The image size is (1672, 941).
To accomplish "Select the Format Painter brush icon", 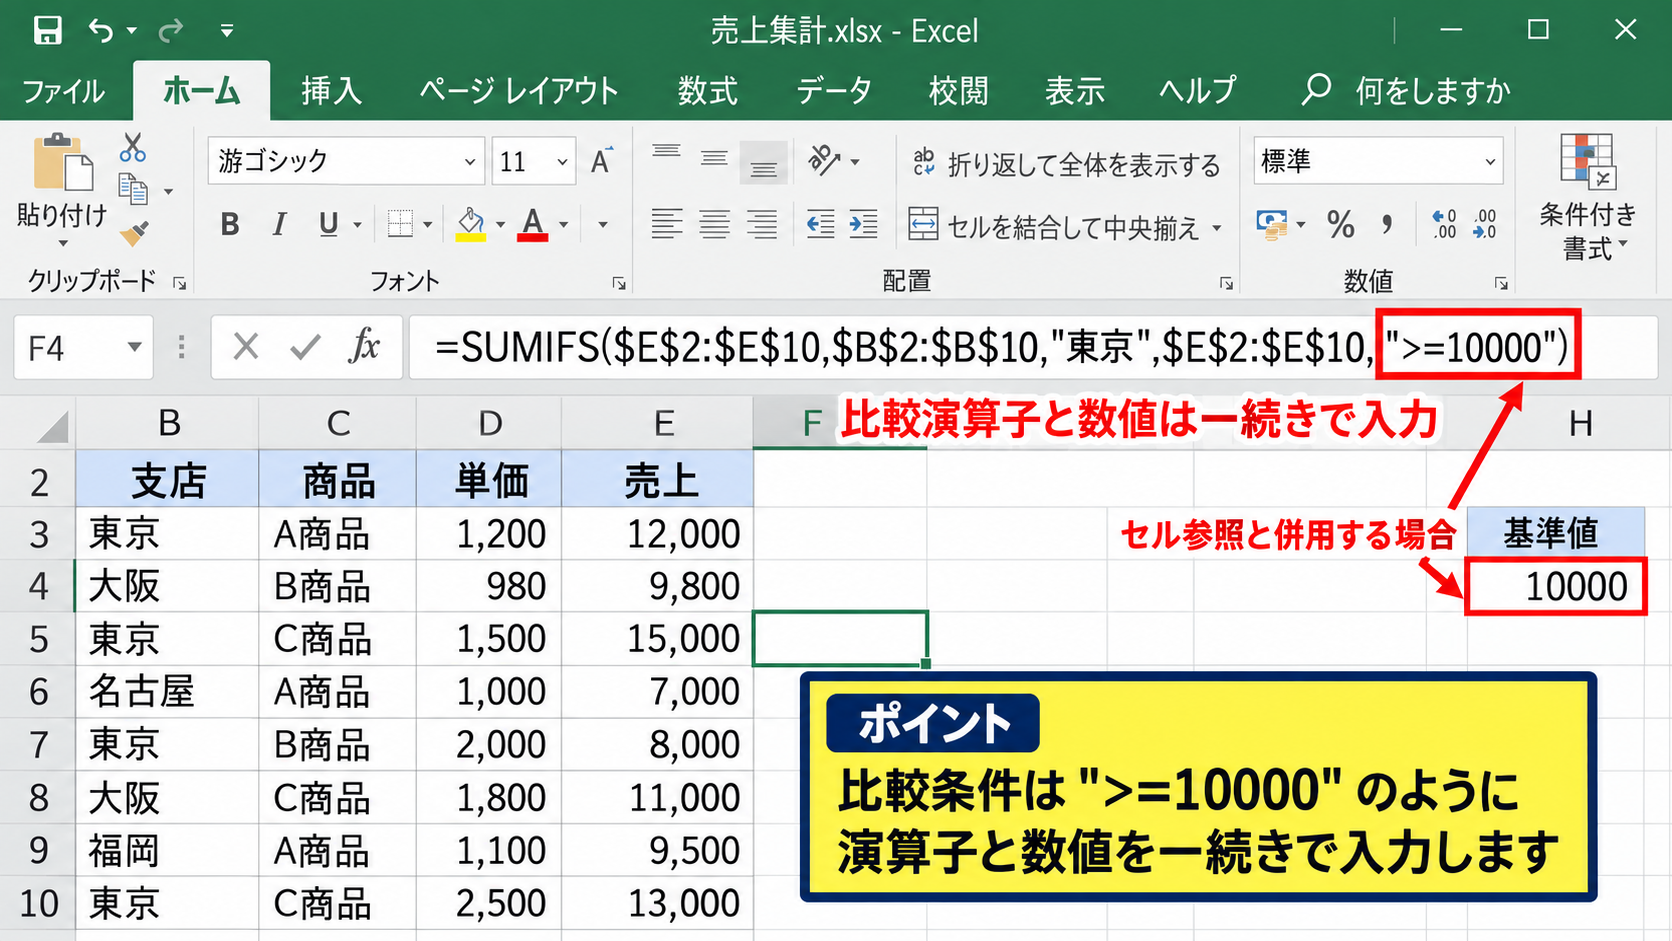I will point(134,232).
